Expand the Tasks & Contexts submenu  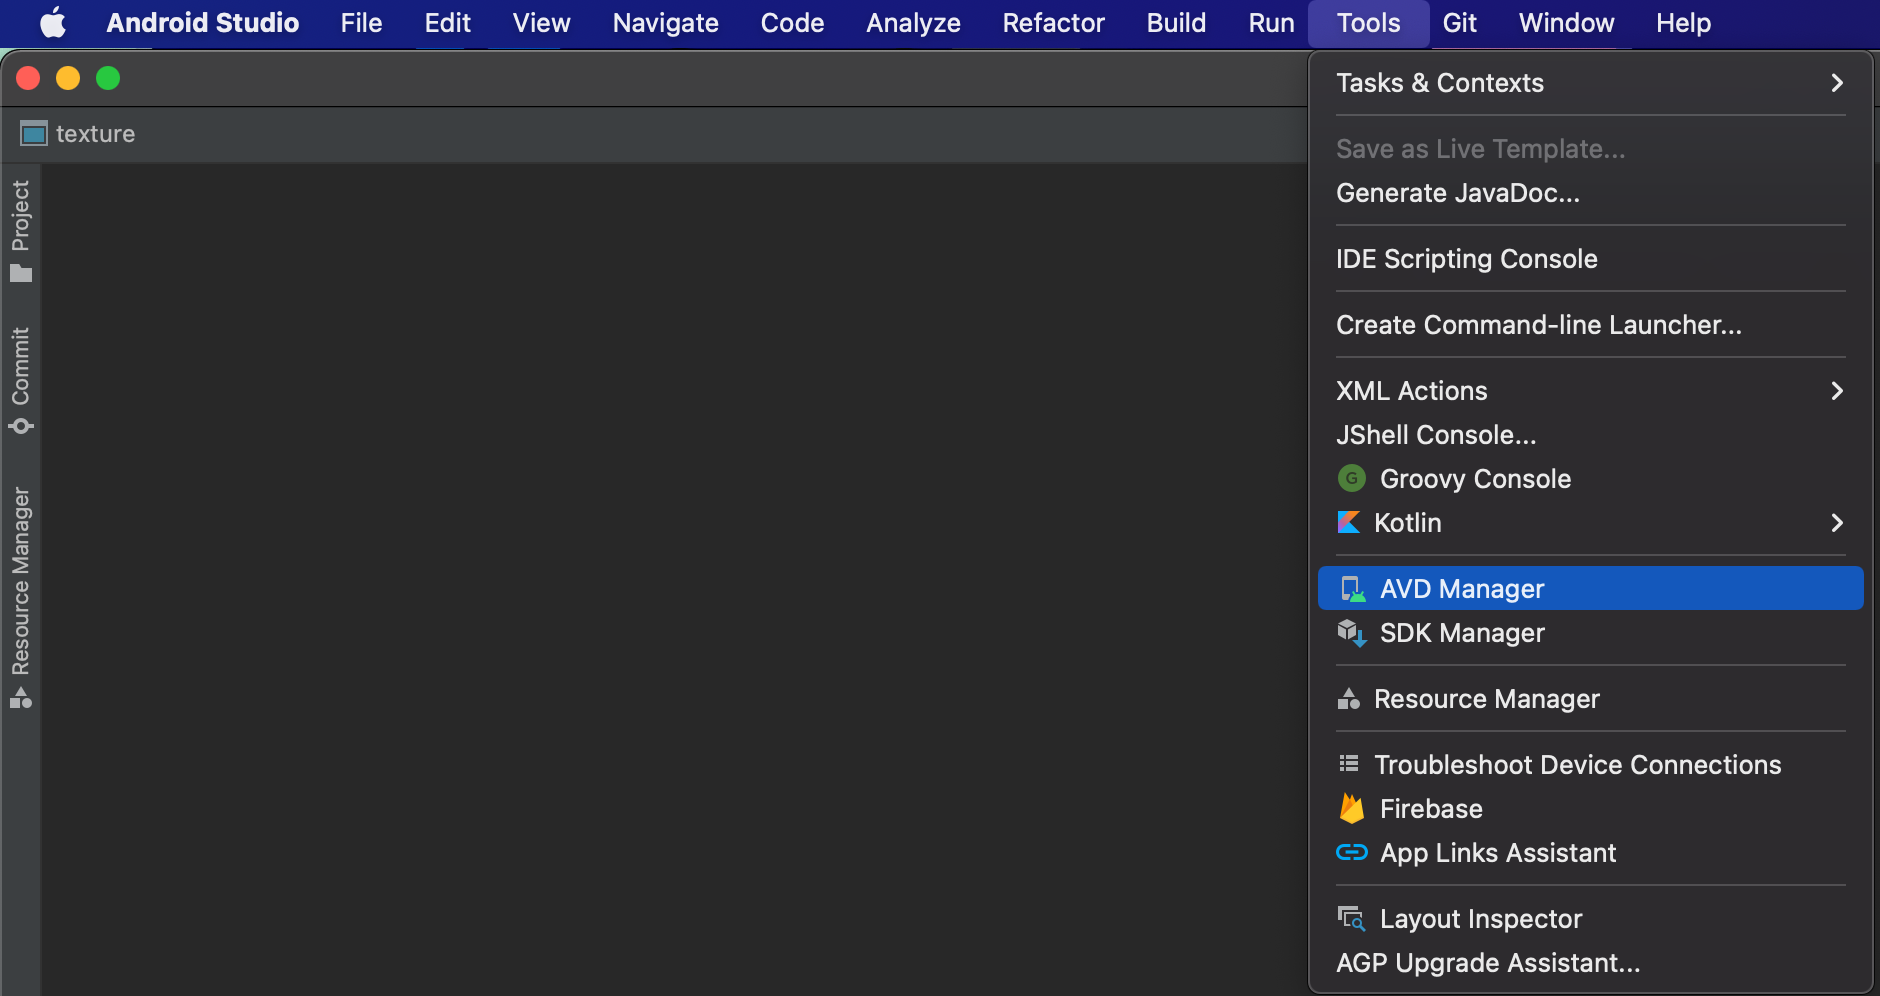(1590, 82)
